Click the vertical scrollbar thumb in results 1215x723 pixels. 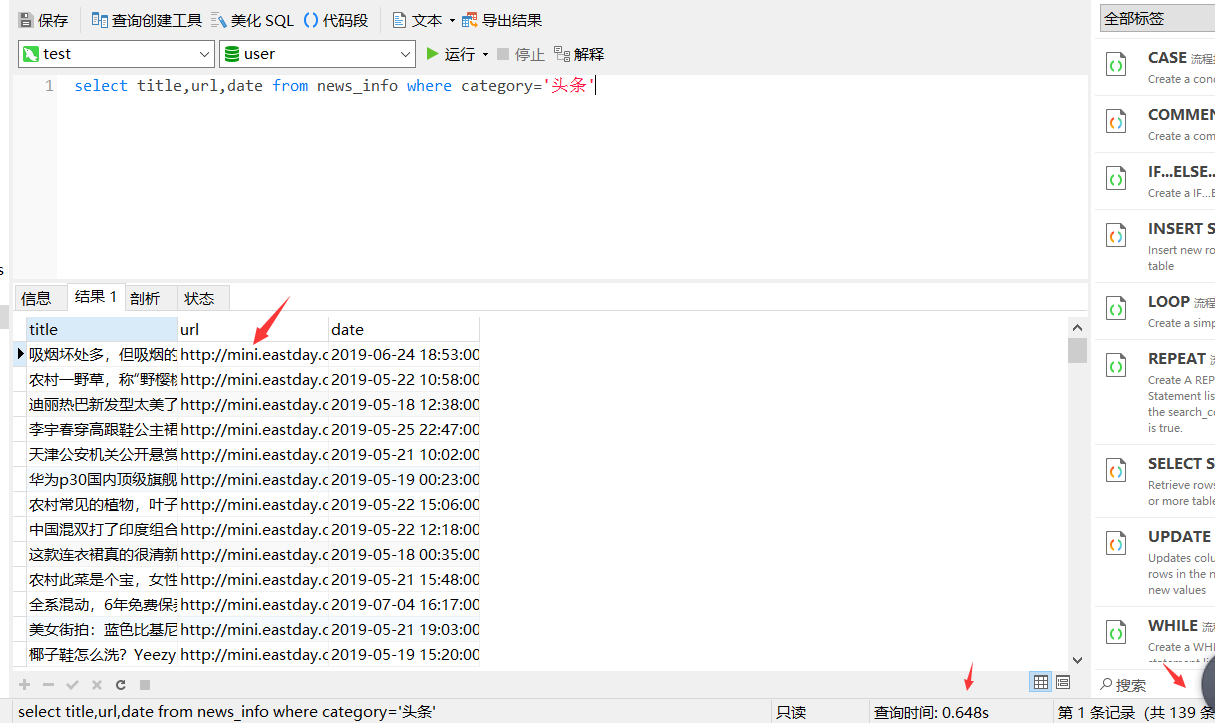click(x=1077, y=350)
